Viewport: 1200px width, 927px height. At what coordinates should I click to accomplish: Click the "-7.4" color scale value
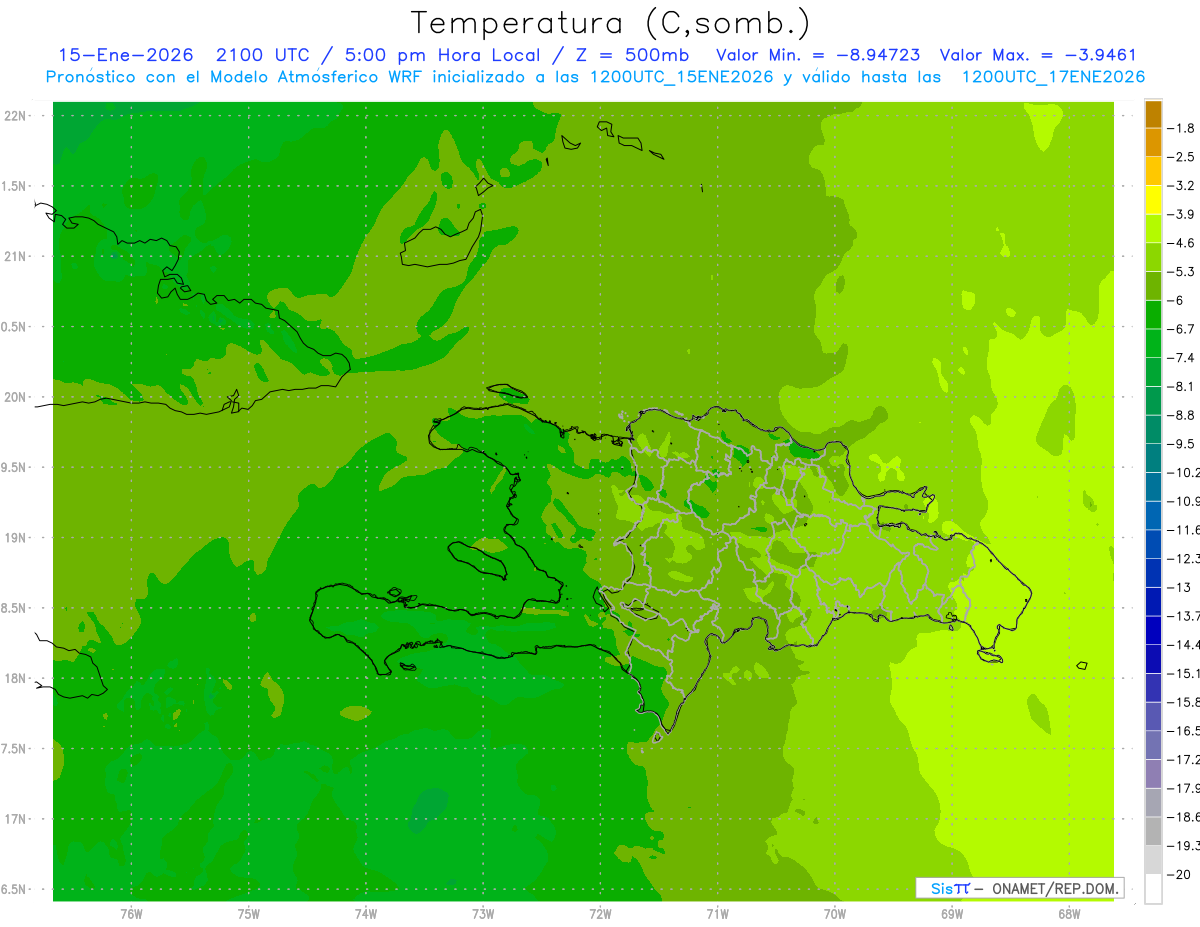coord(1183,358)
